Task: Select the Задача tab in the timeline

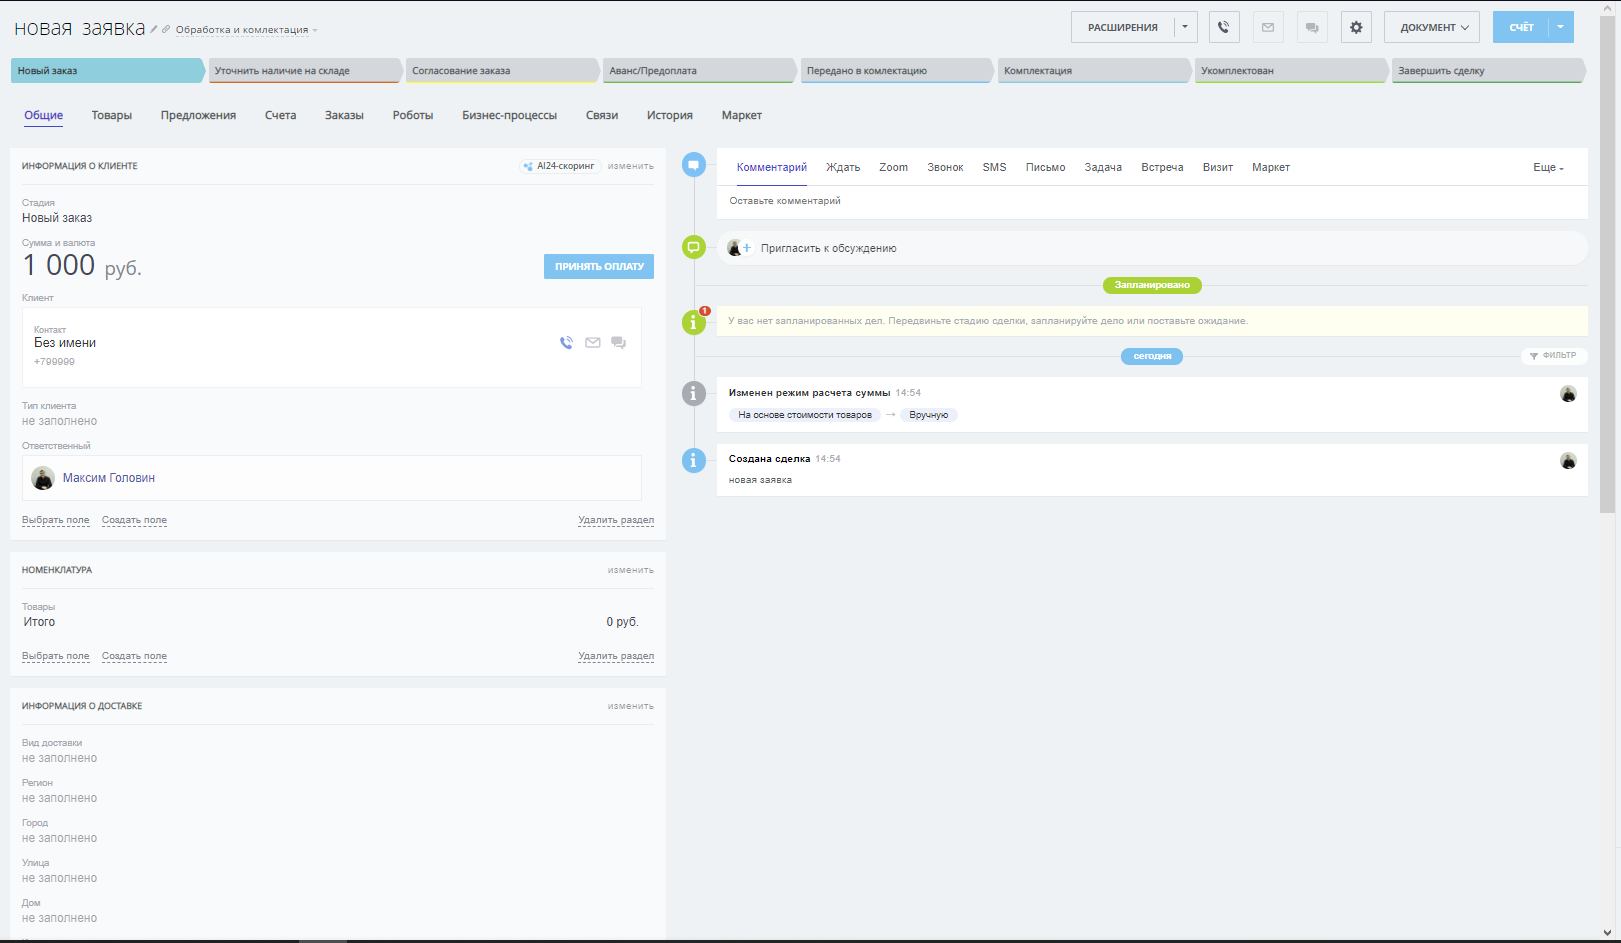Action: pos(1103,168)
